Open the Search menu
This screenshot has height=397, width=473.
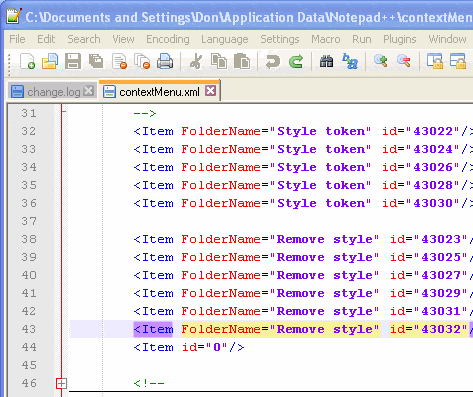(x=84, y=39)
